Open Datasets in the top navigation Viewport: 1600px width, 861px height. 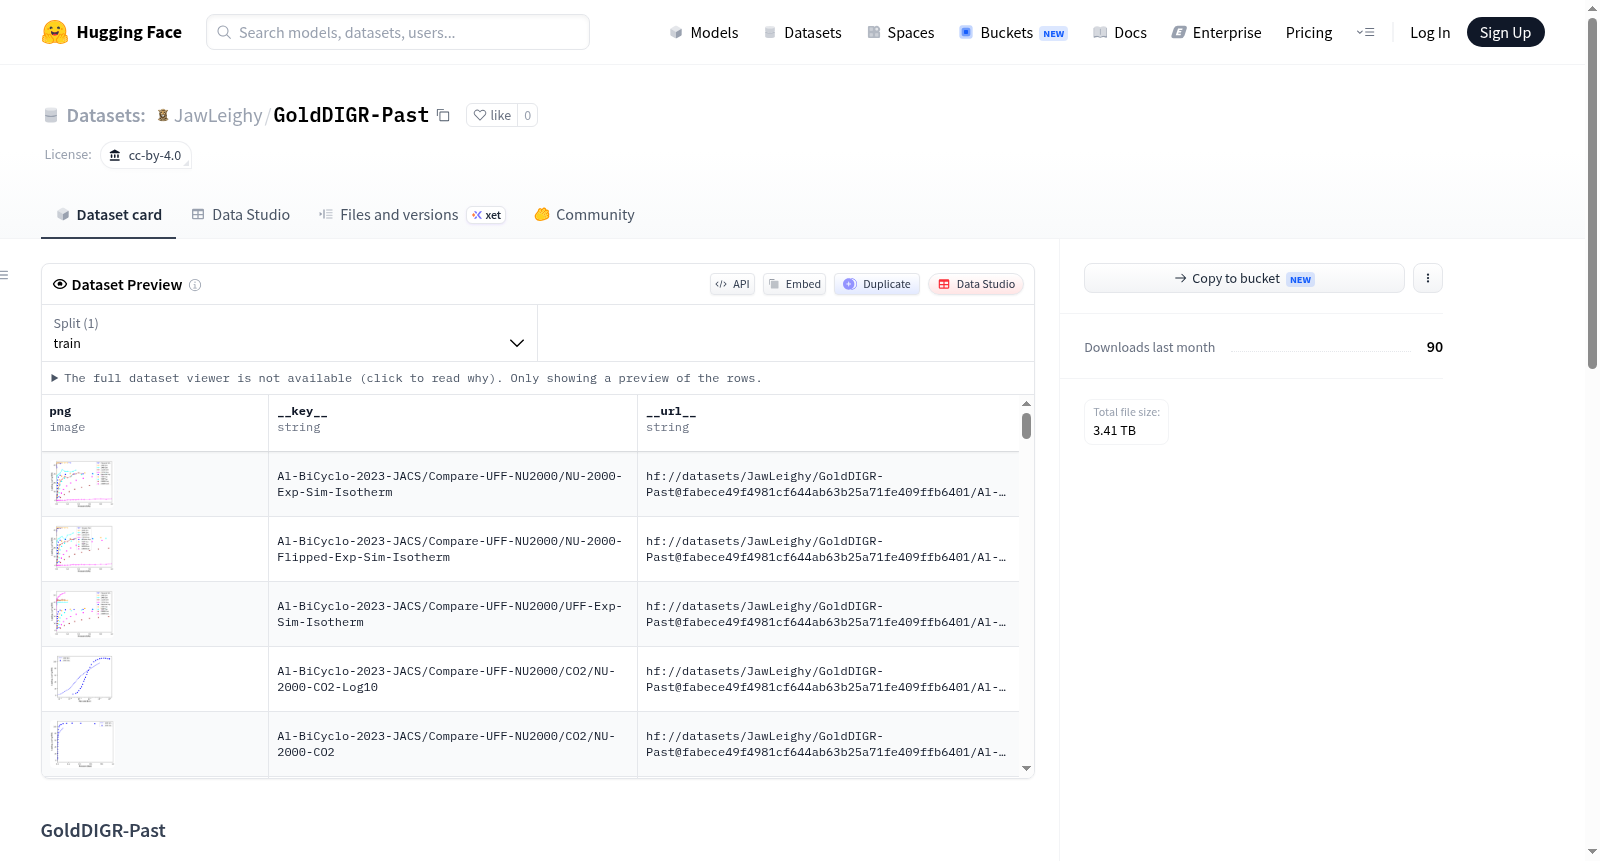802,32
